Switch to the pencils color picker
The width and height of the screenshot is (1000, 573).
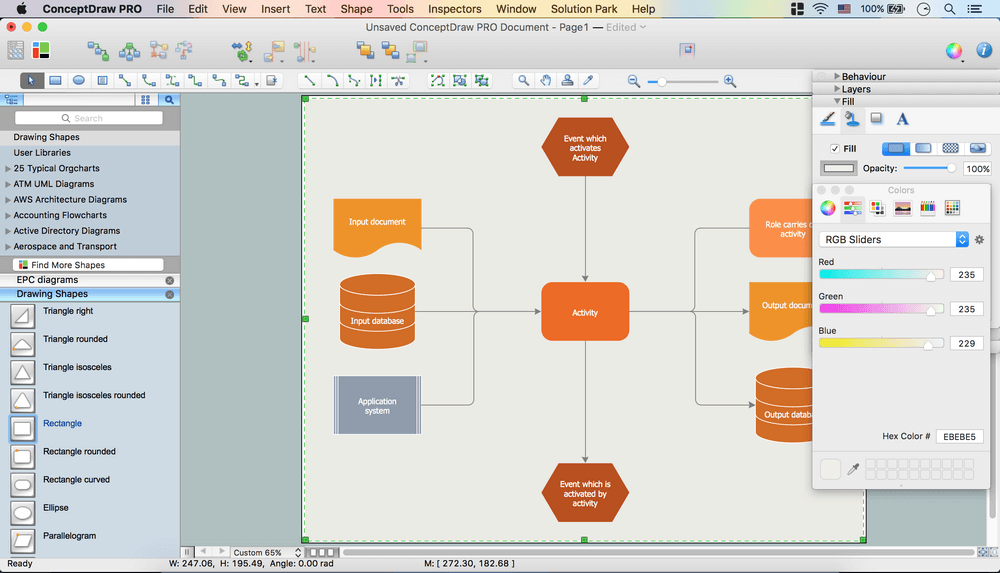pyautogui.click(x=927, y=208)
